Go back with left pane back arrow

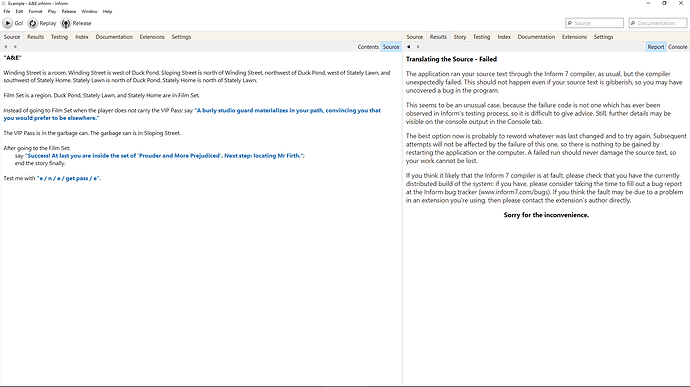tap(6, 47)
